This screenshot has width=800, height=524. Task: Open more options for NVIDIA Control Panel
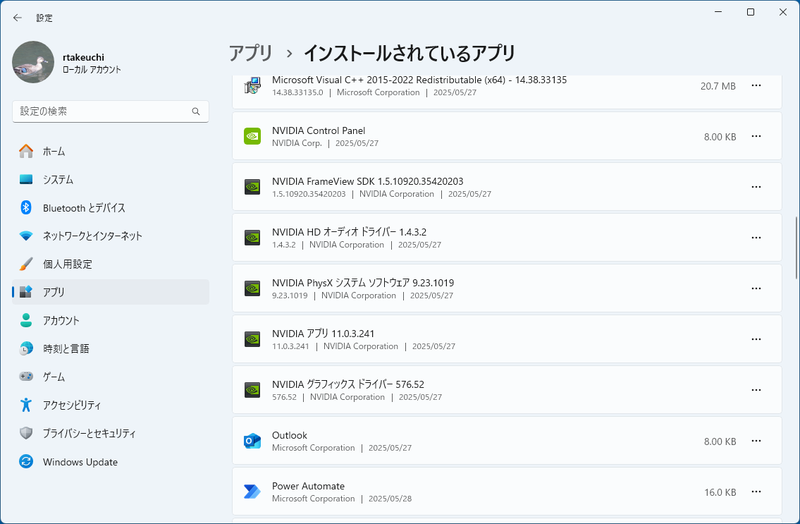point(756,136)
